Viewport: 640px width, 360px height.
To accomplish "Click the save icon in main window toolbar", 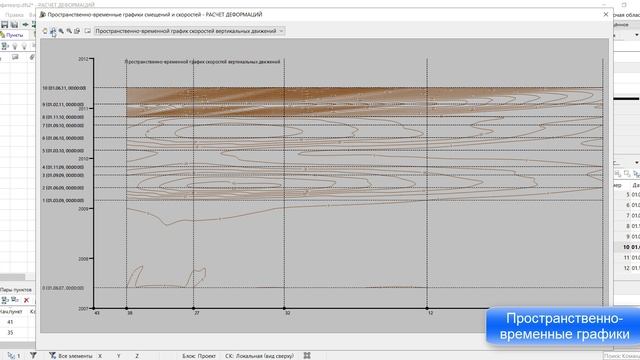I will tap(4, 24).
